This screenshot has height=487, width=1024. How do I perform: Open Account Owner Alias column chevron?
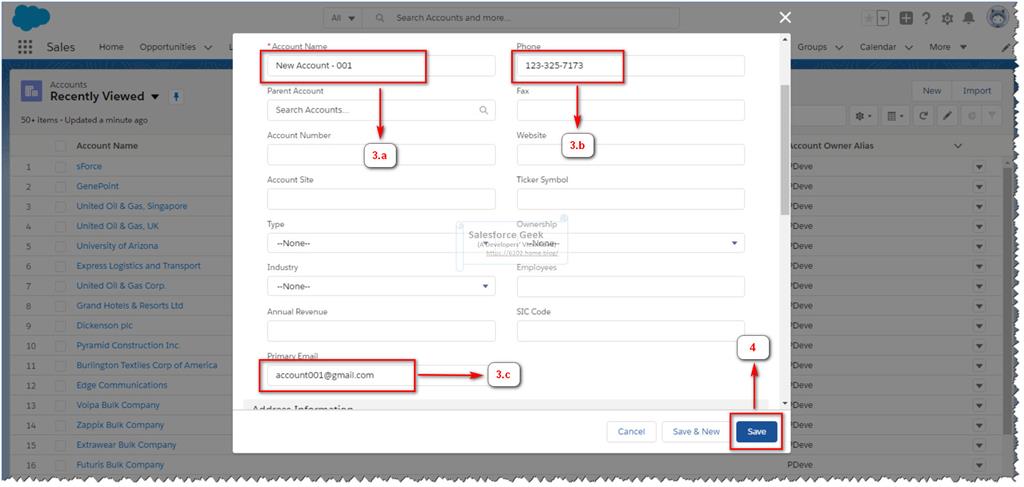[958, 146]
